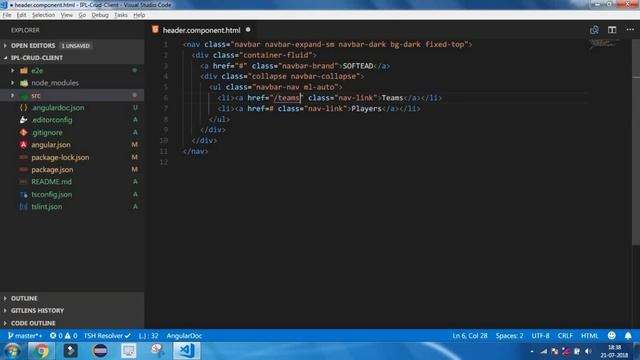Click the braces icon beside .angulardoc.json

(24, 108)
